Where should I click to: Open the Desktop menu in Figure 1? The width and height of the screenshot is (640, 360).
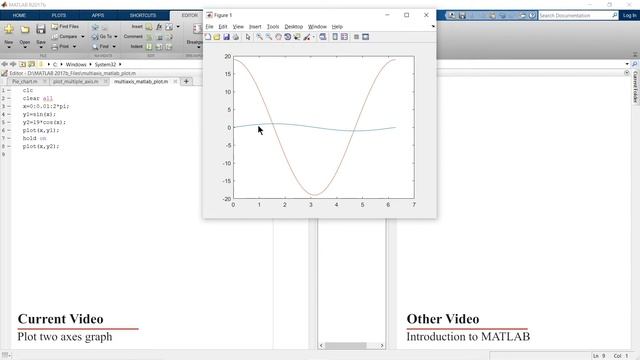coord(293,27)
